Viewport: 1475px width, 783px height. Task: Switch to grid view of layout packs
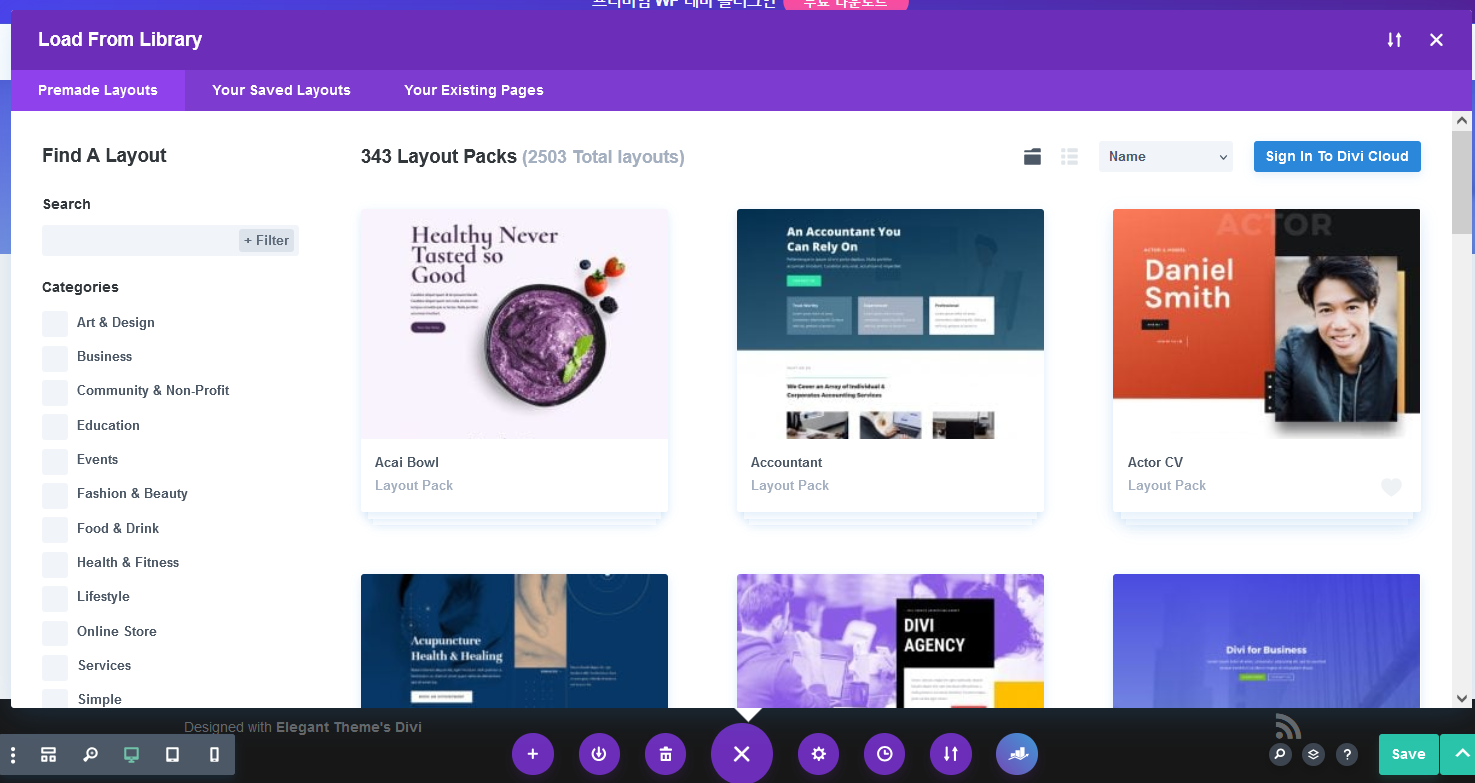pyautogui.click(x=1033, y=157)
